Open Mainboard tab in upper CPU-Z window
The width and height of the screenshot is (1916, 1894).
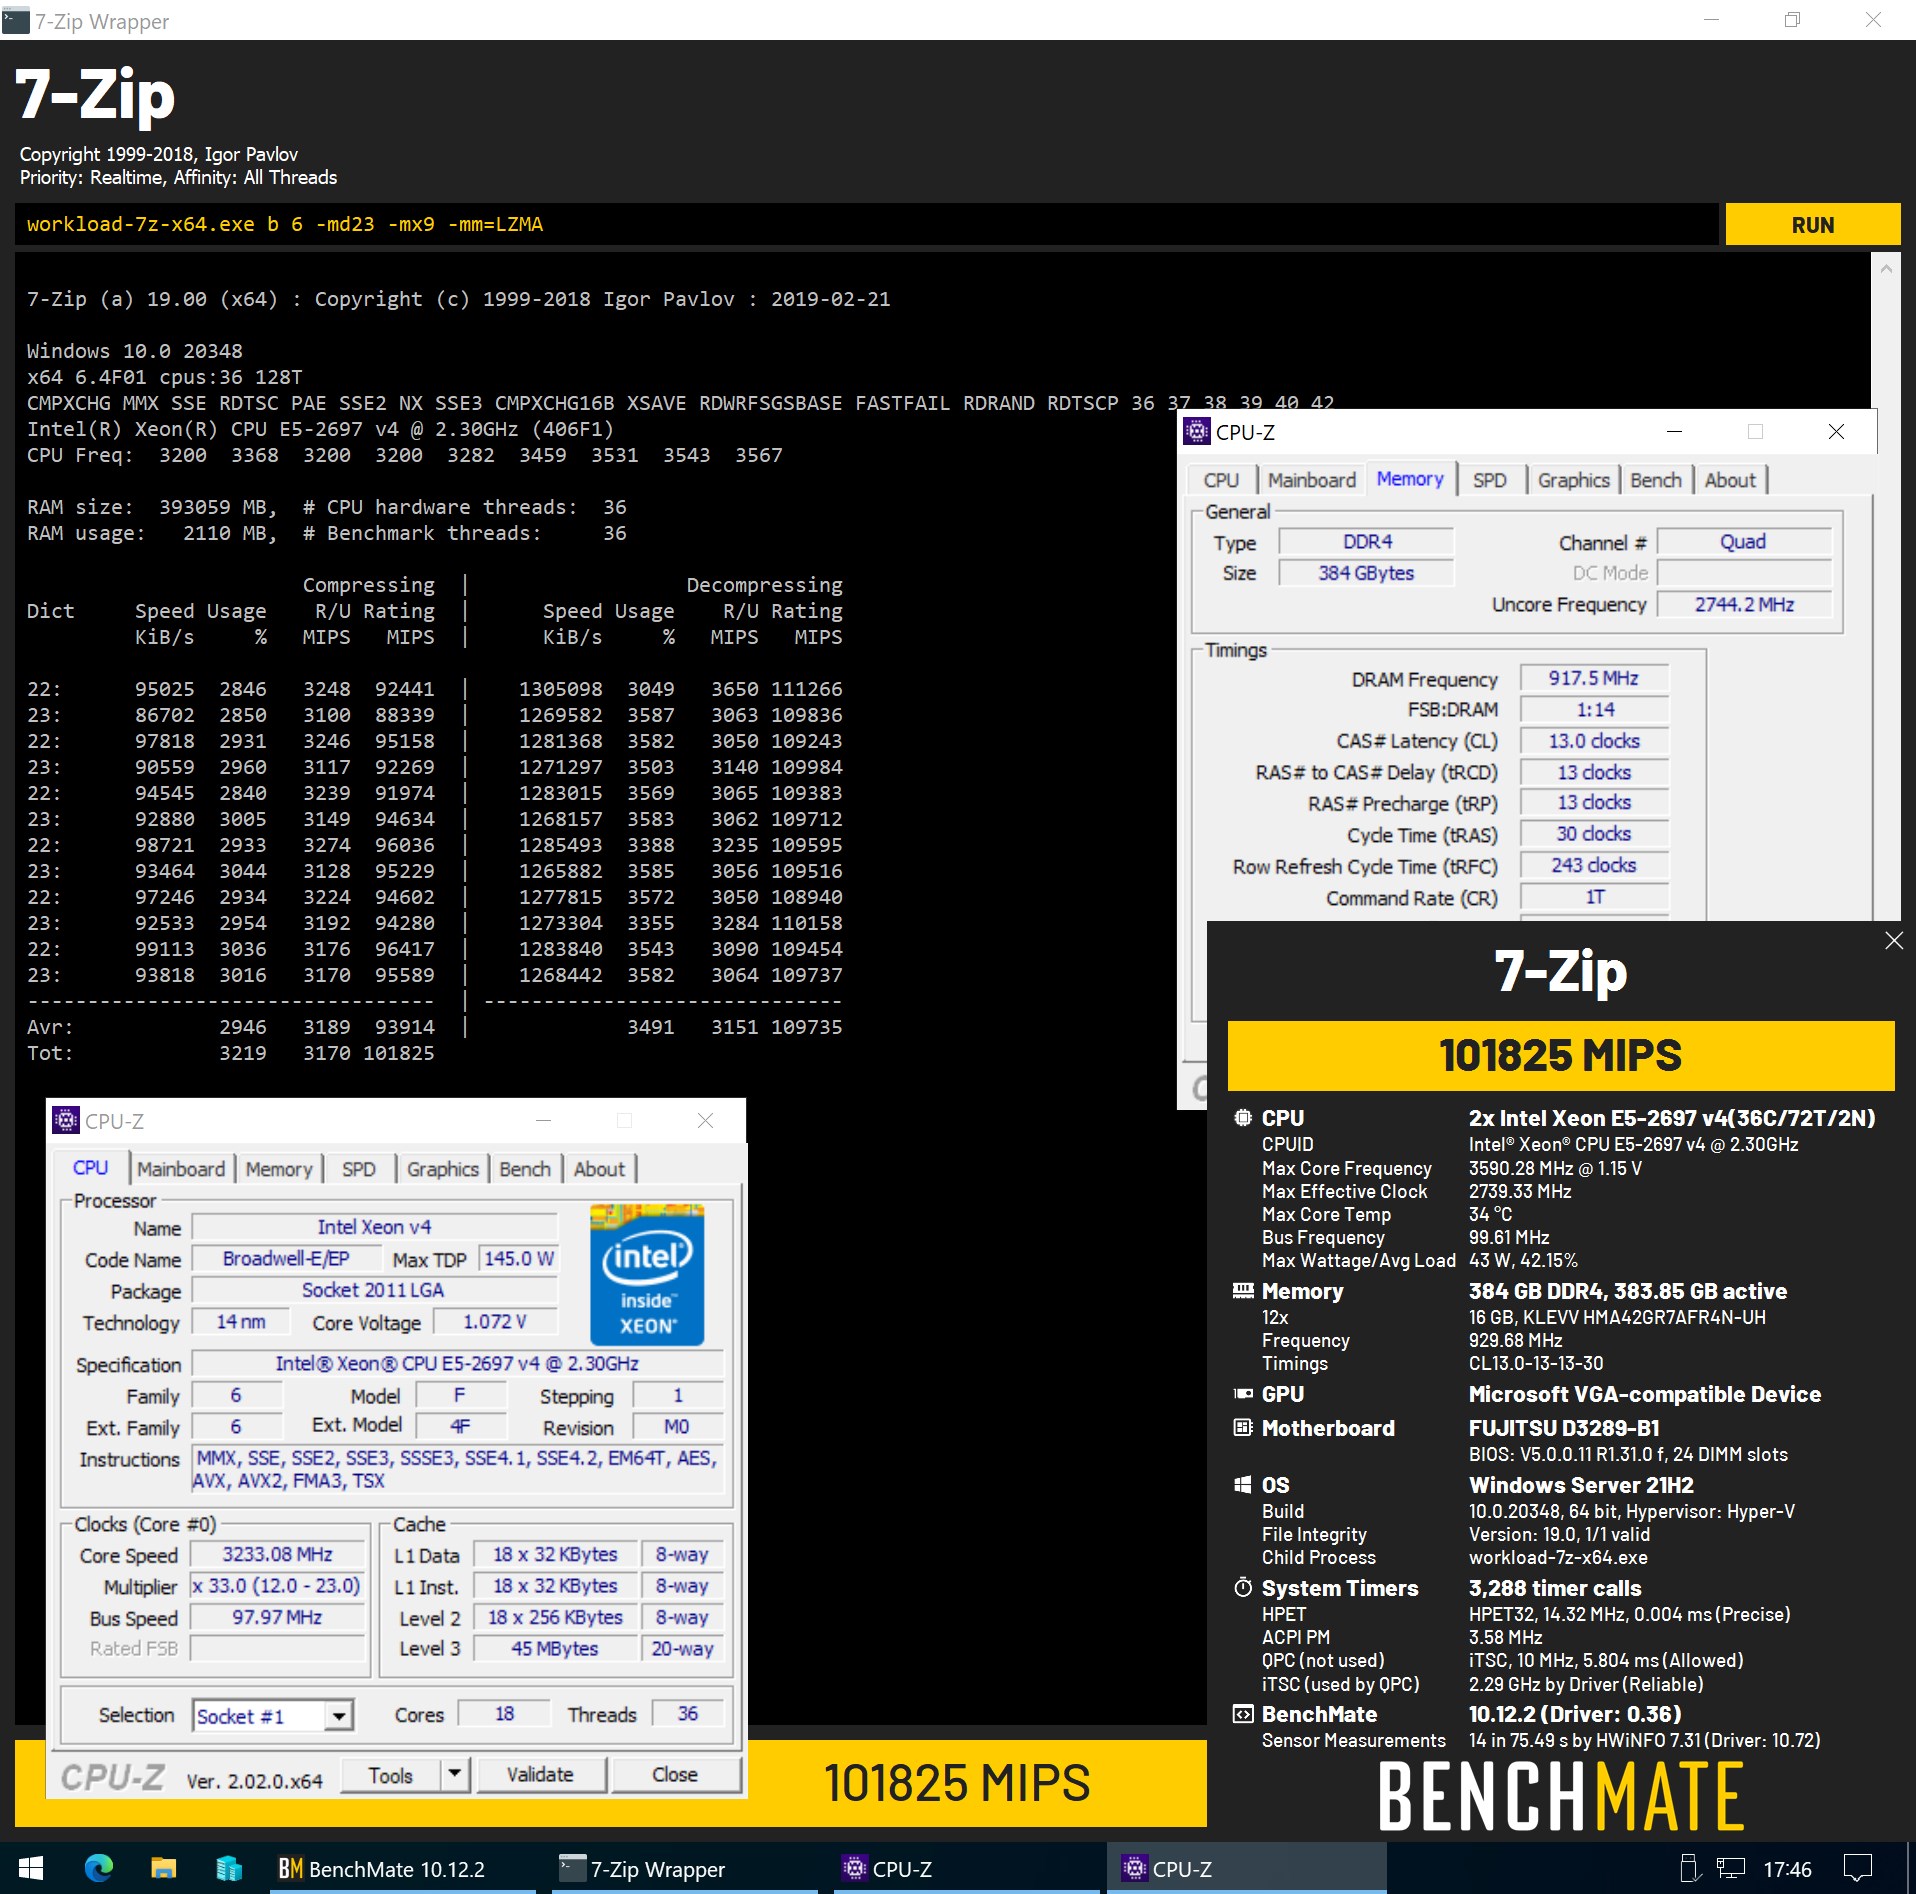tap(1311, 480)
